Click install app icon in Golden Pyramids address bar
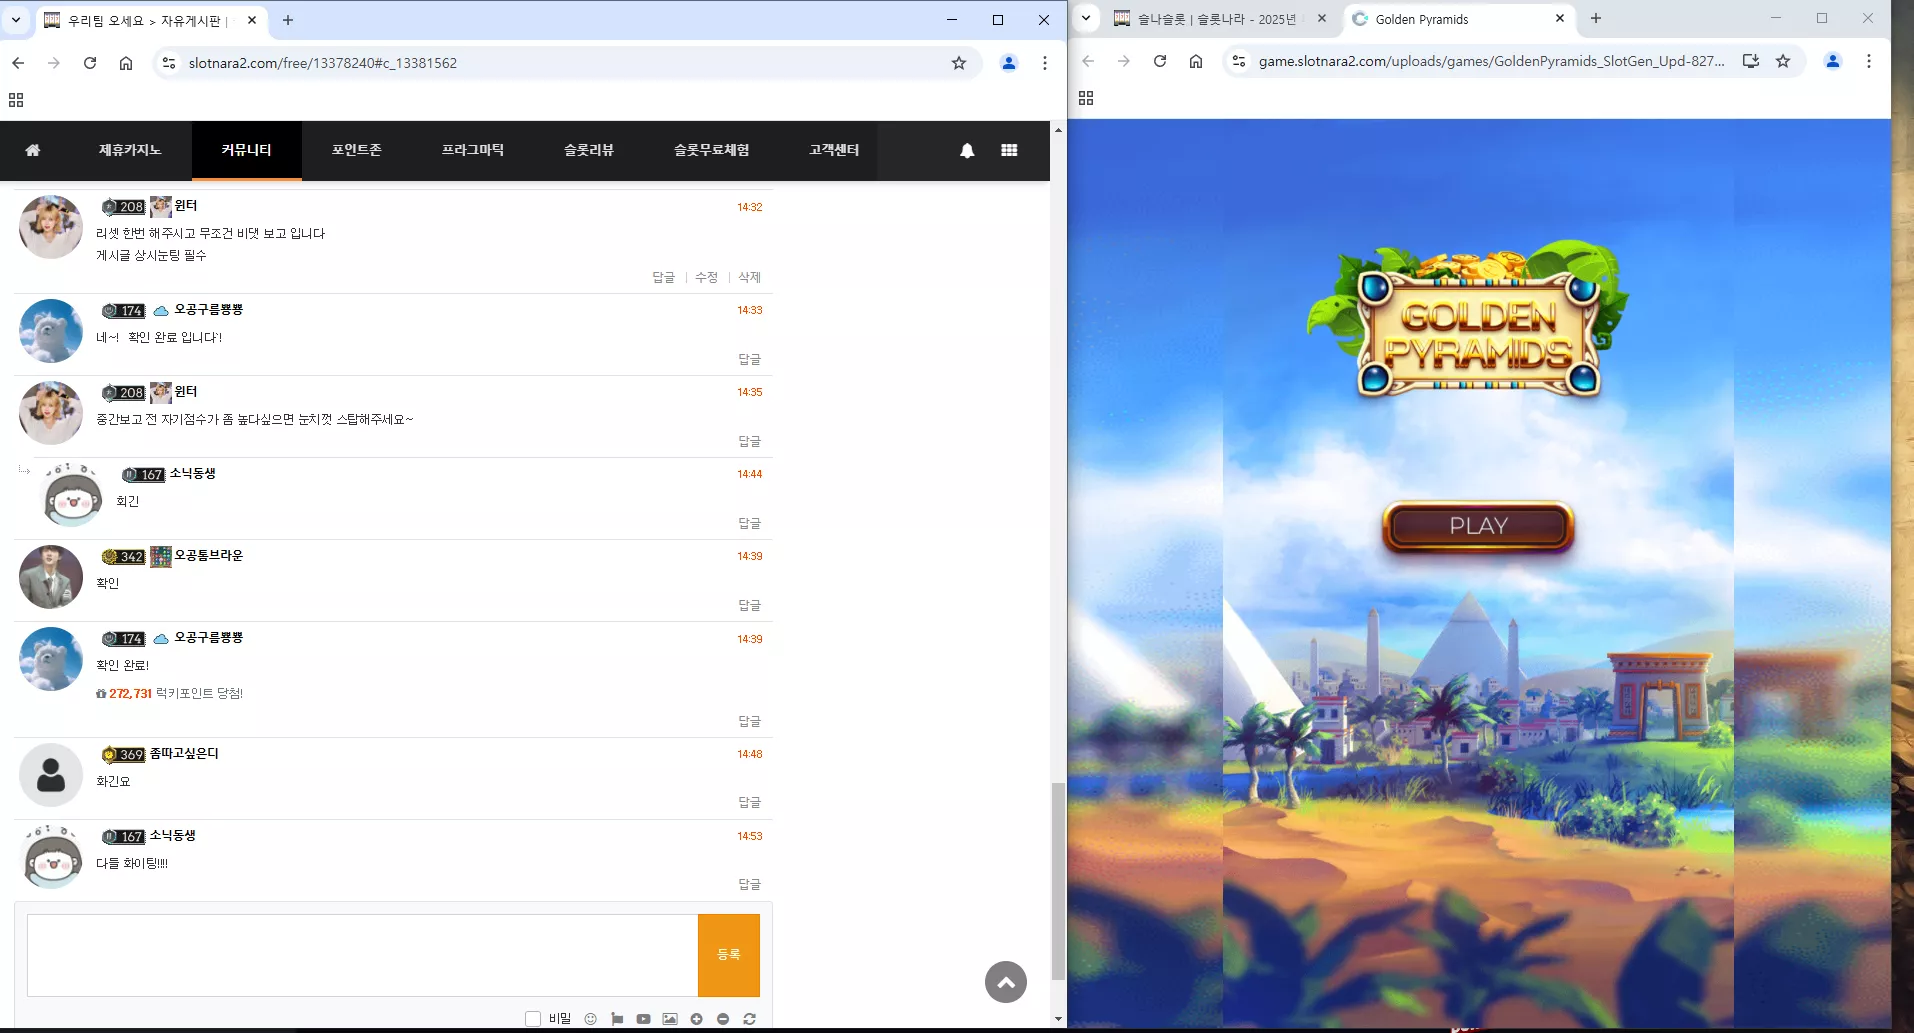Viewport: 1914px width, 1033px height. coord(1751,61)
